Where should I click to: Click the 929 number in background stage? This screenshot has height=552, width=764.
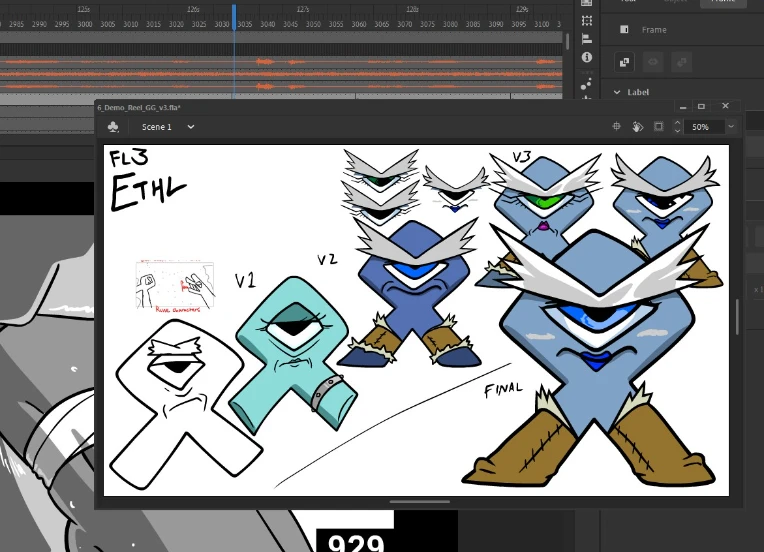pos(356,543)
